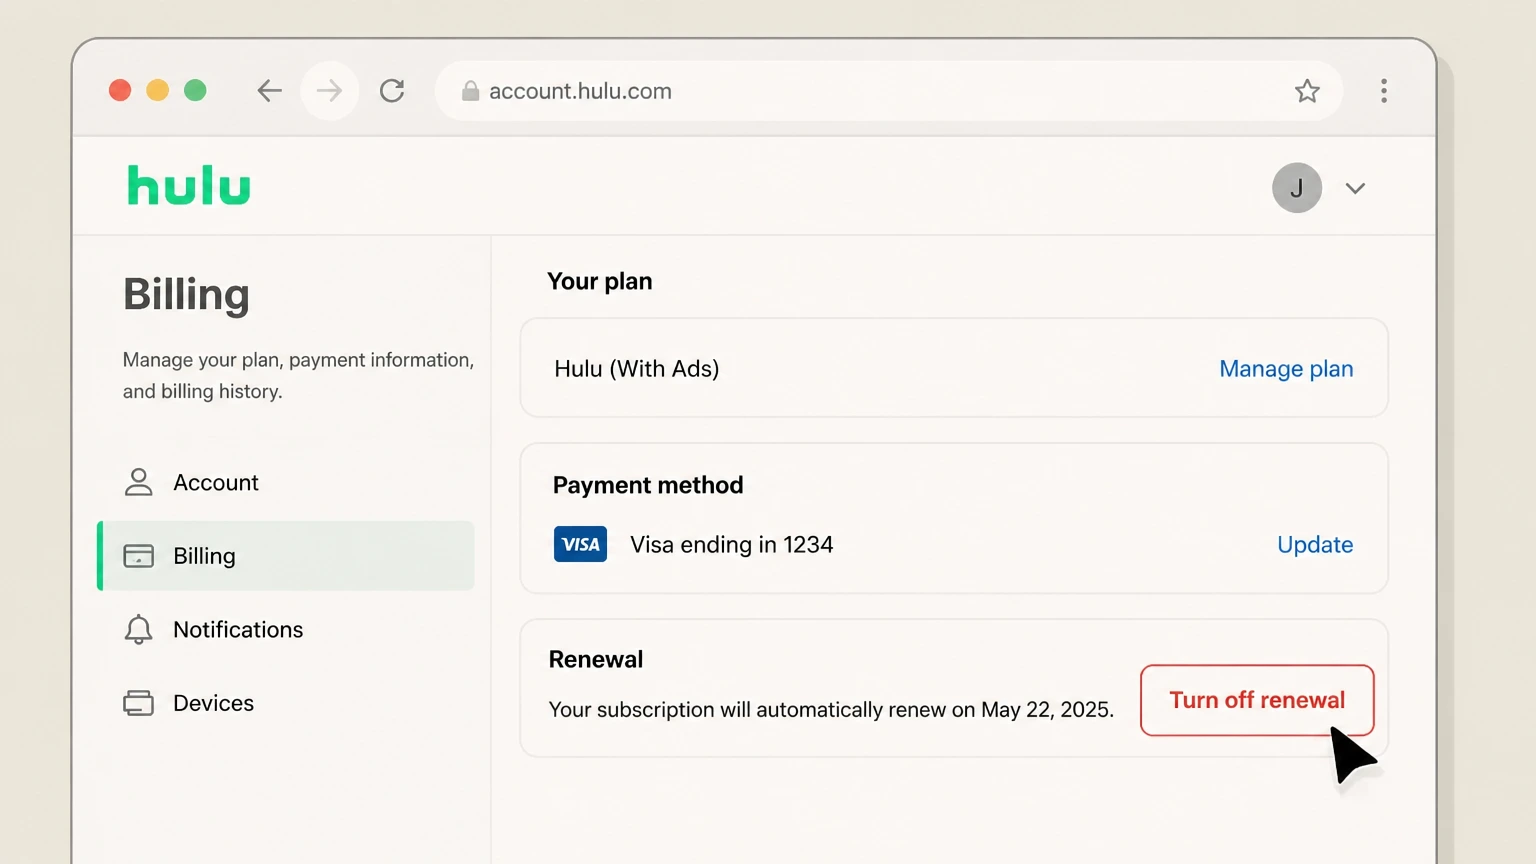
Task: Click the Billing page title
Action: click(186, 295)
